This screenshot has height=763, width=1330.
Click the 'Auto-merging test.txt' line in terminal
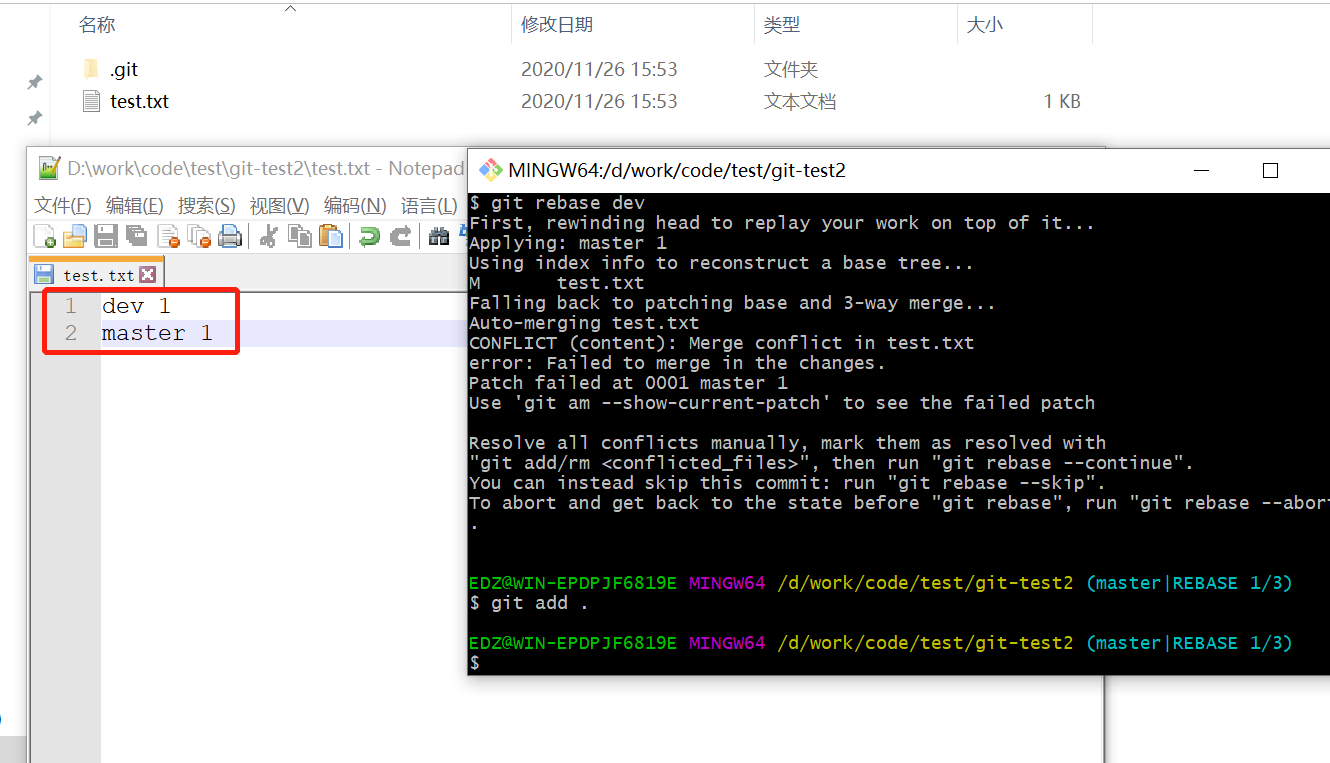tap(584, 323)
